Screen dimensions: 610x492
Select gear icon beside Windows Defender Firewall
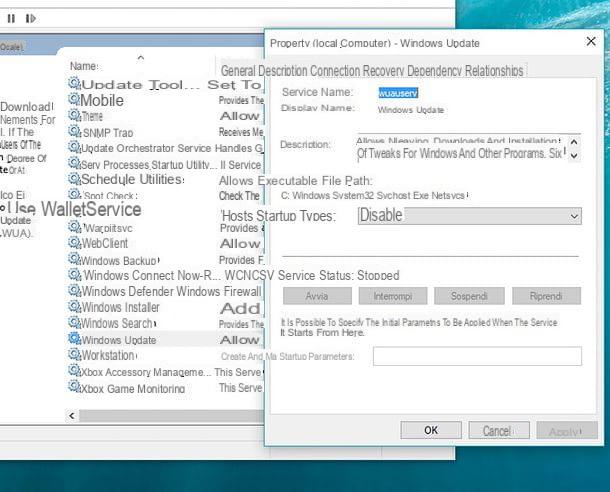pos(74,291)
